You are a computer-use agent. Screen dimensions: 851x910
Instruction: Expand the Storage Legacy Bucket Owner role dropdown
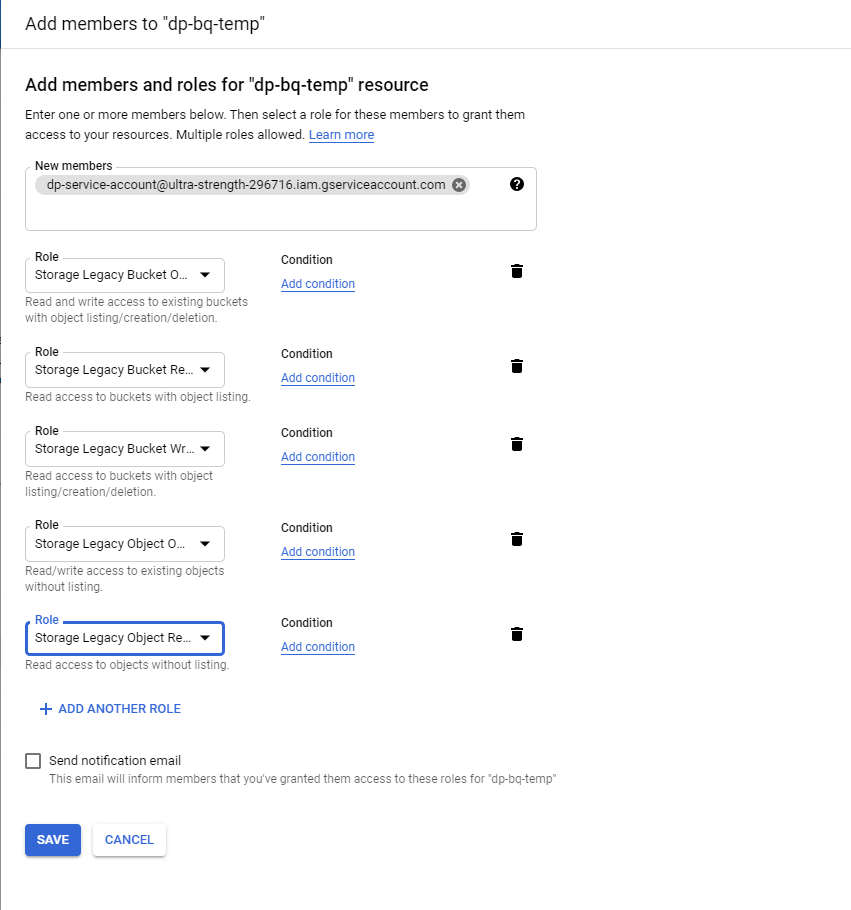point(125,275)
